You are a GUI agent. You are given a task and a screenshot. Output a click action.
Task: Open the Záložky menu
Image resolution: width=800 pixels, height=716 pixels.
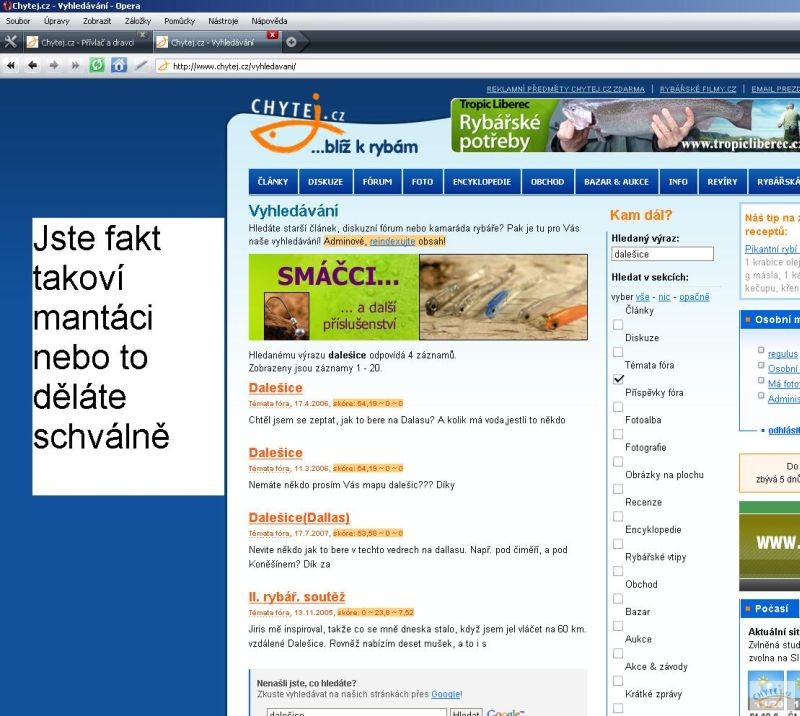point(138,21)
